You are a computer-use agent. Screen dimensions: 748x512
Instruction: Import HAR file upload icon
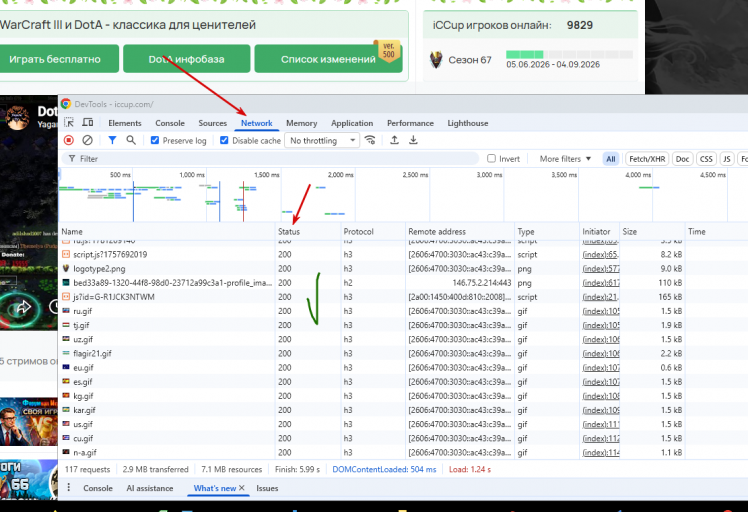(395, 140)
